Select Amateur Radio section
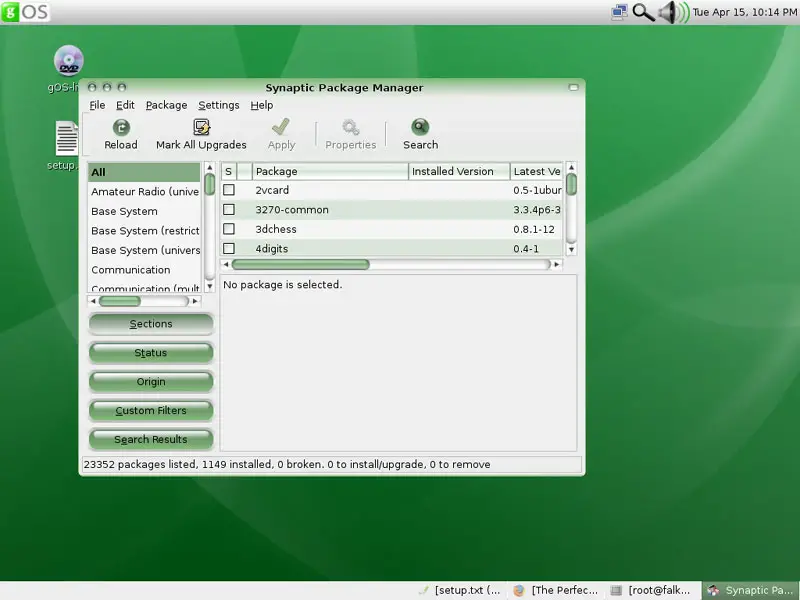The width and height of the screenshot is (800, 600). [x=144, y=191]
